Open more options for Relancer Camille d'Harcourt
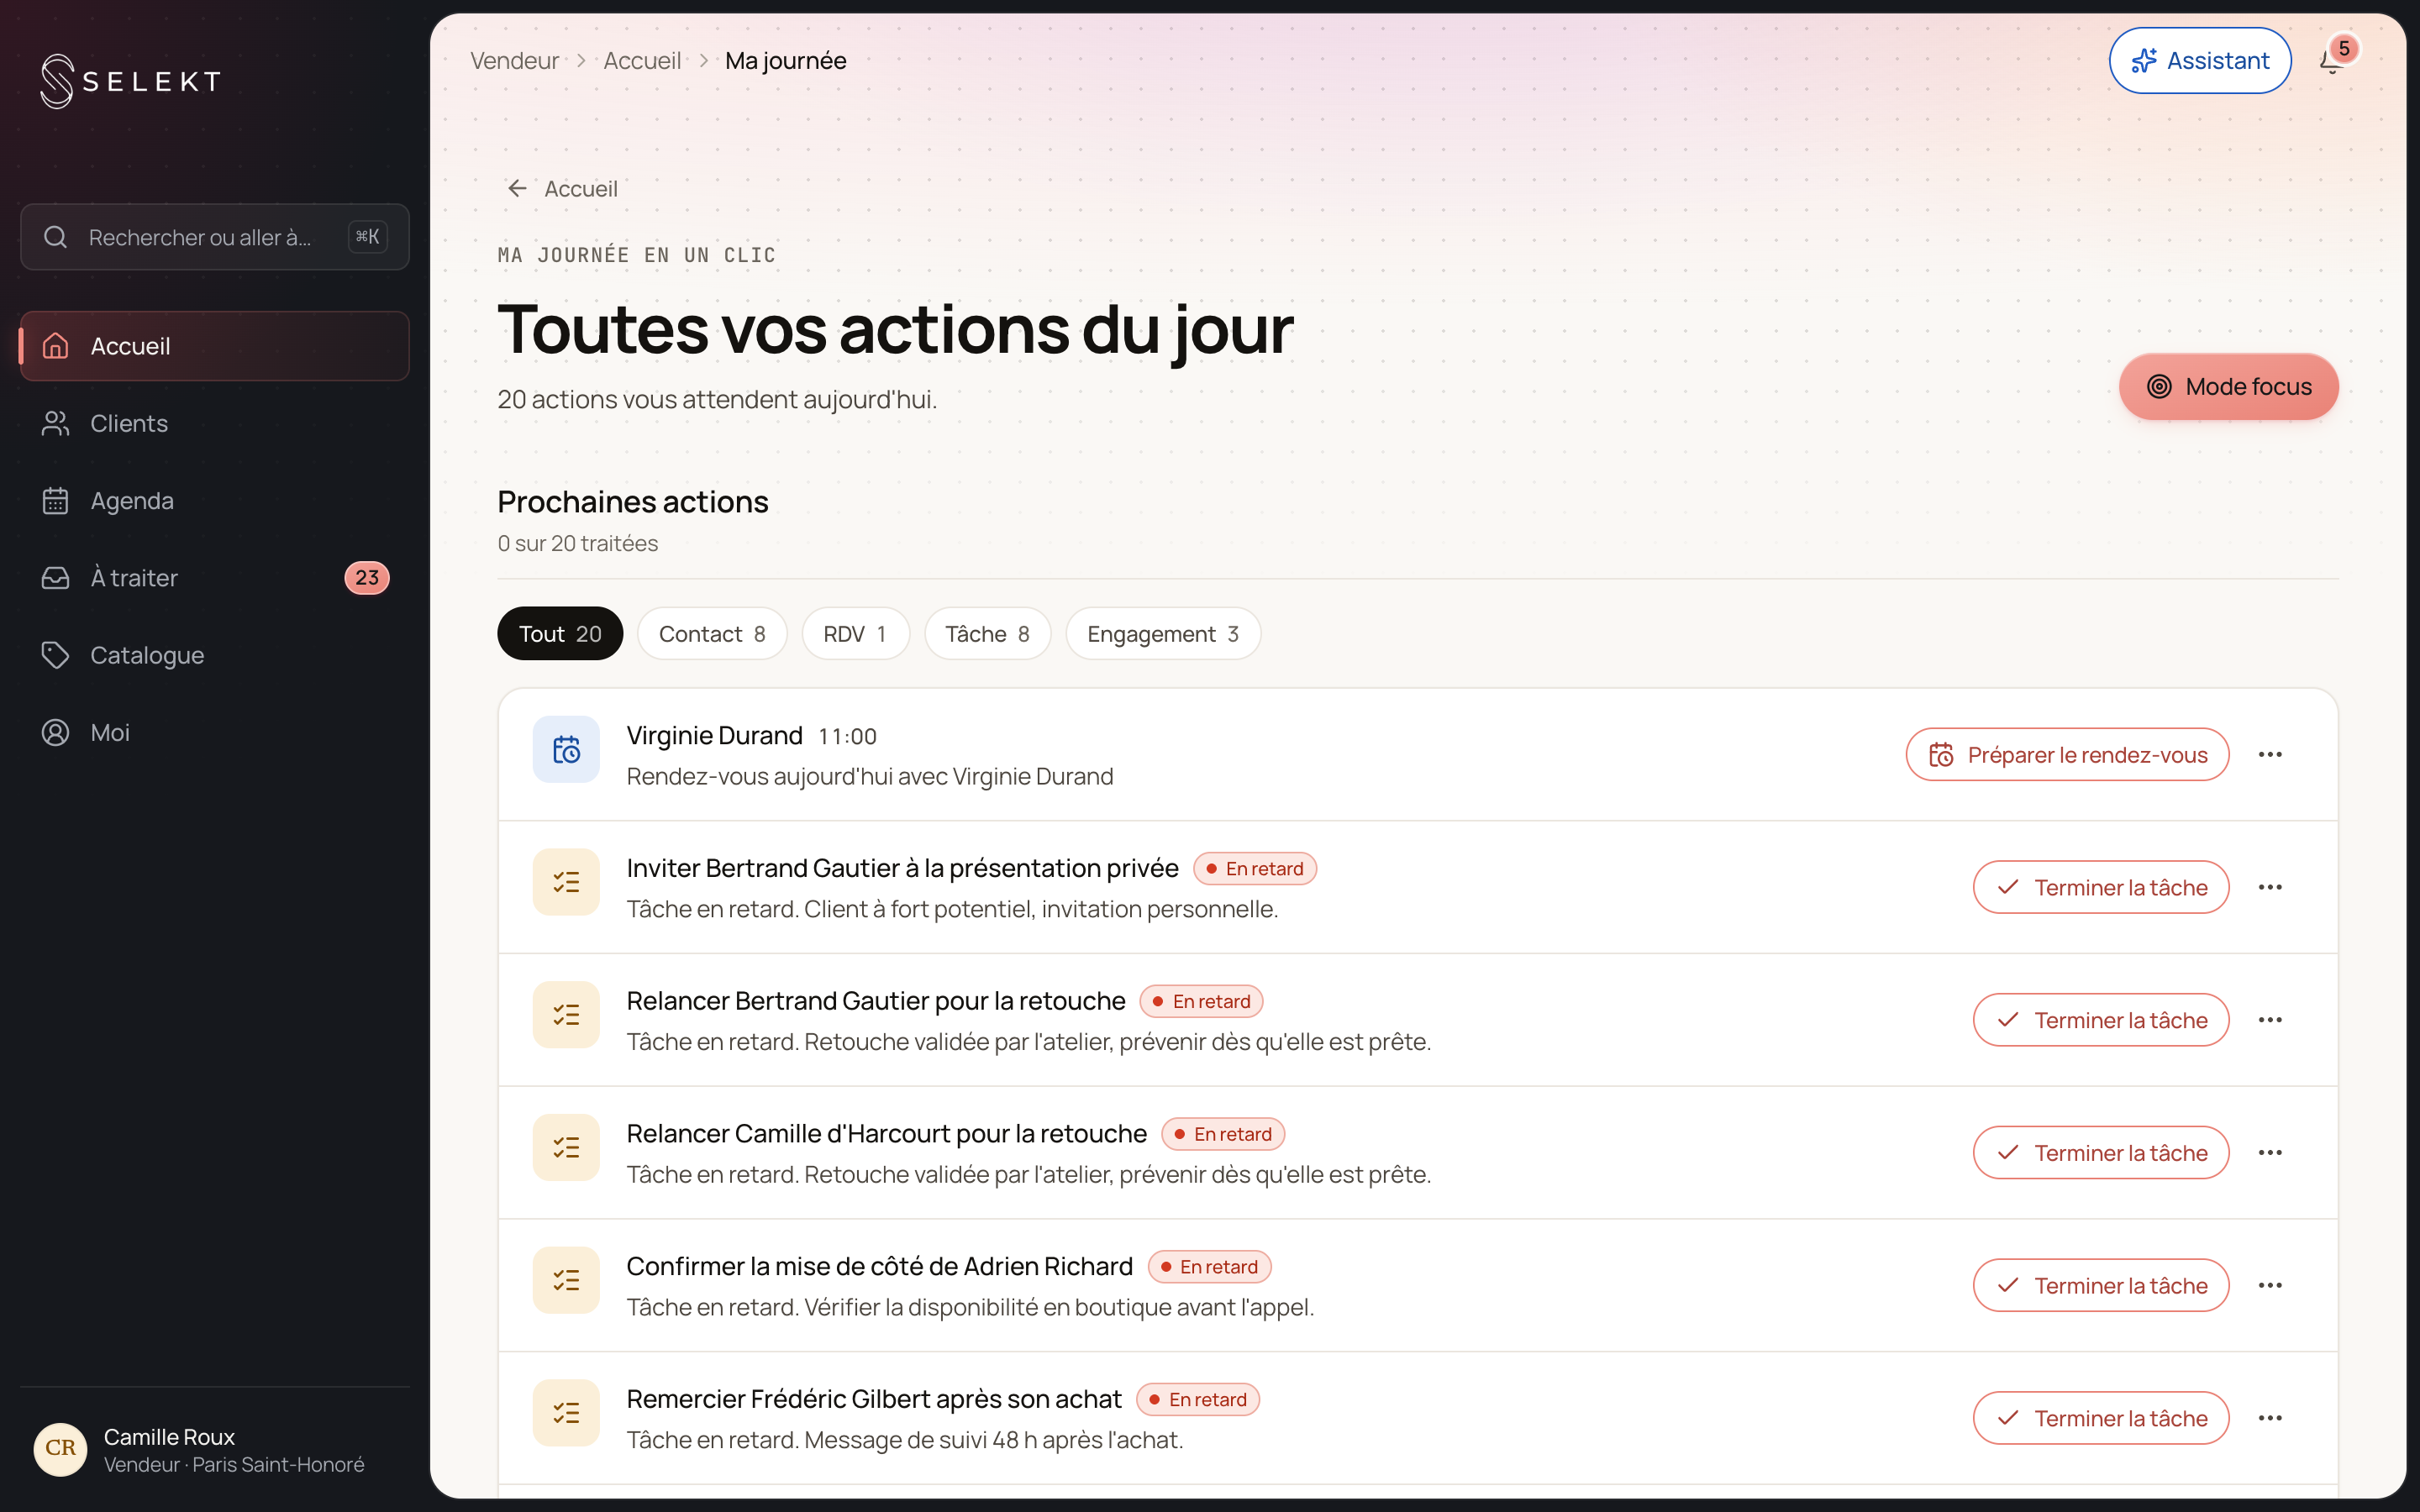This screenshot has height=1512, width=2420. pos(2270,1153)
